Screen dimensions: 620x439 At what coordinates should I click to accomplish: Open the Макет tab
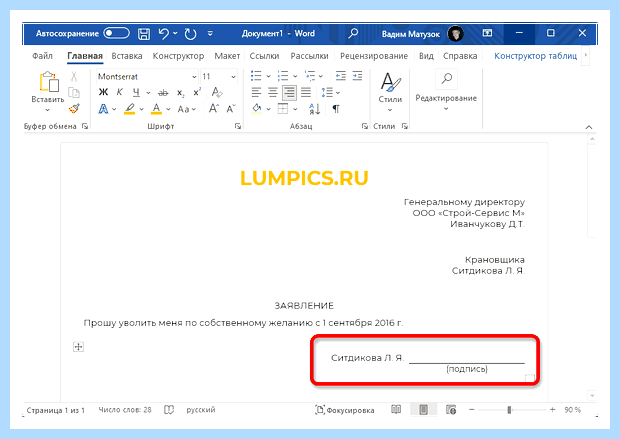227,56
